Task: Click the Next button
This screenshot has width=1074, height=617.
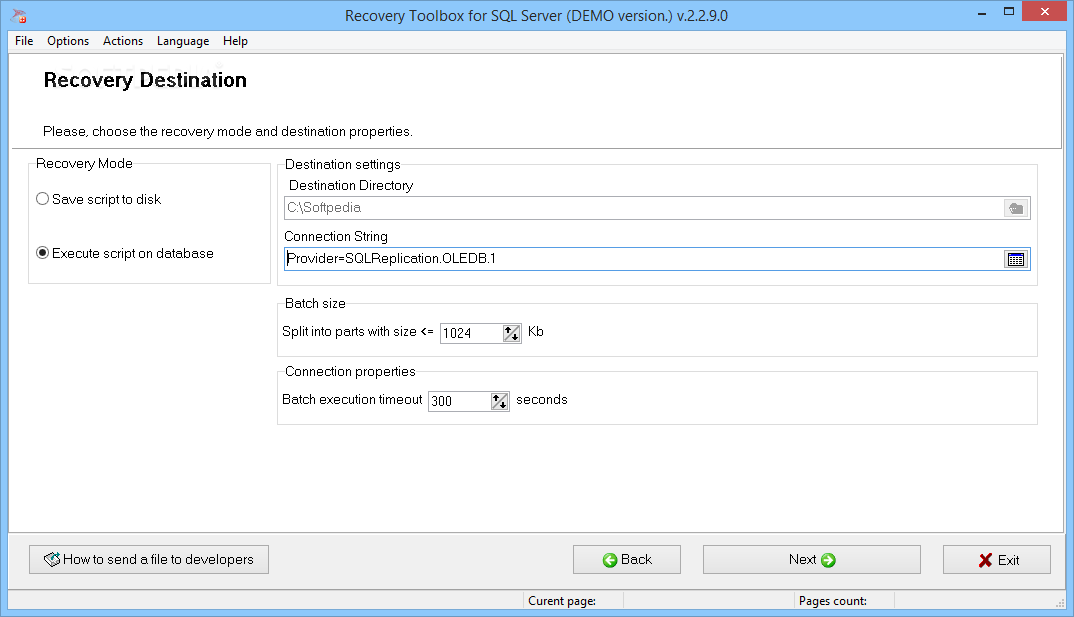Action: (812, 559)
